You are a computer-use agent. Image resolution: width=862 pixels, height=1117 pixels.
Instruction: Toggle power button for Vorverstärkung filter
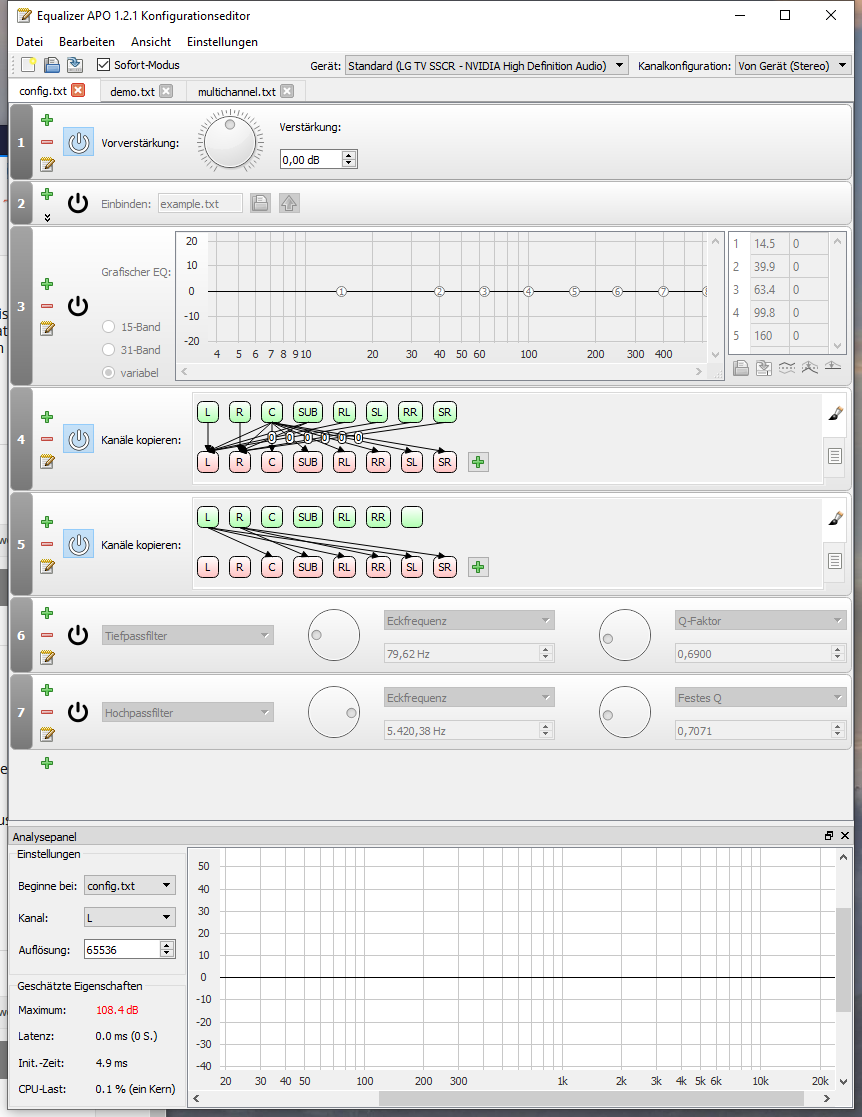[x=78, y=142]
